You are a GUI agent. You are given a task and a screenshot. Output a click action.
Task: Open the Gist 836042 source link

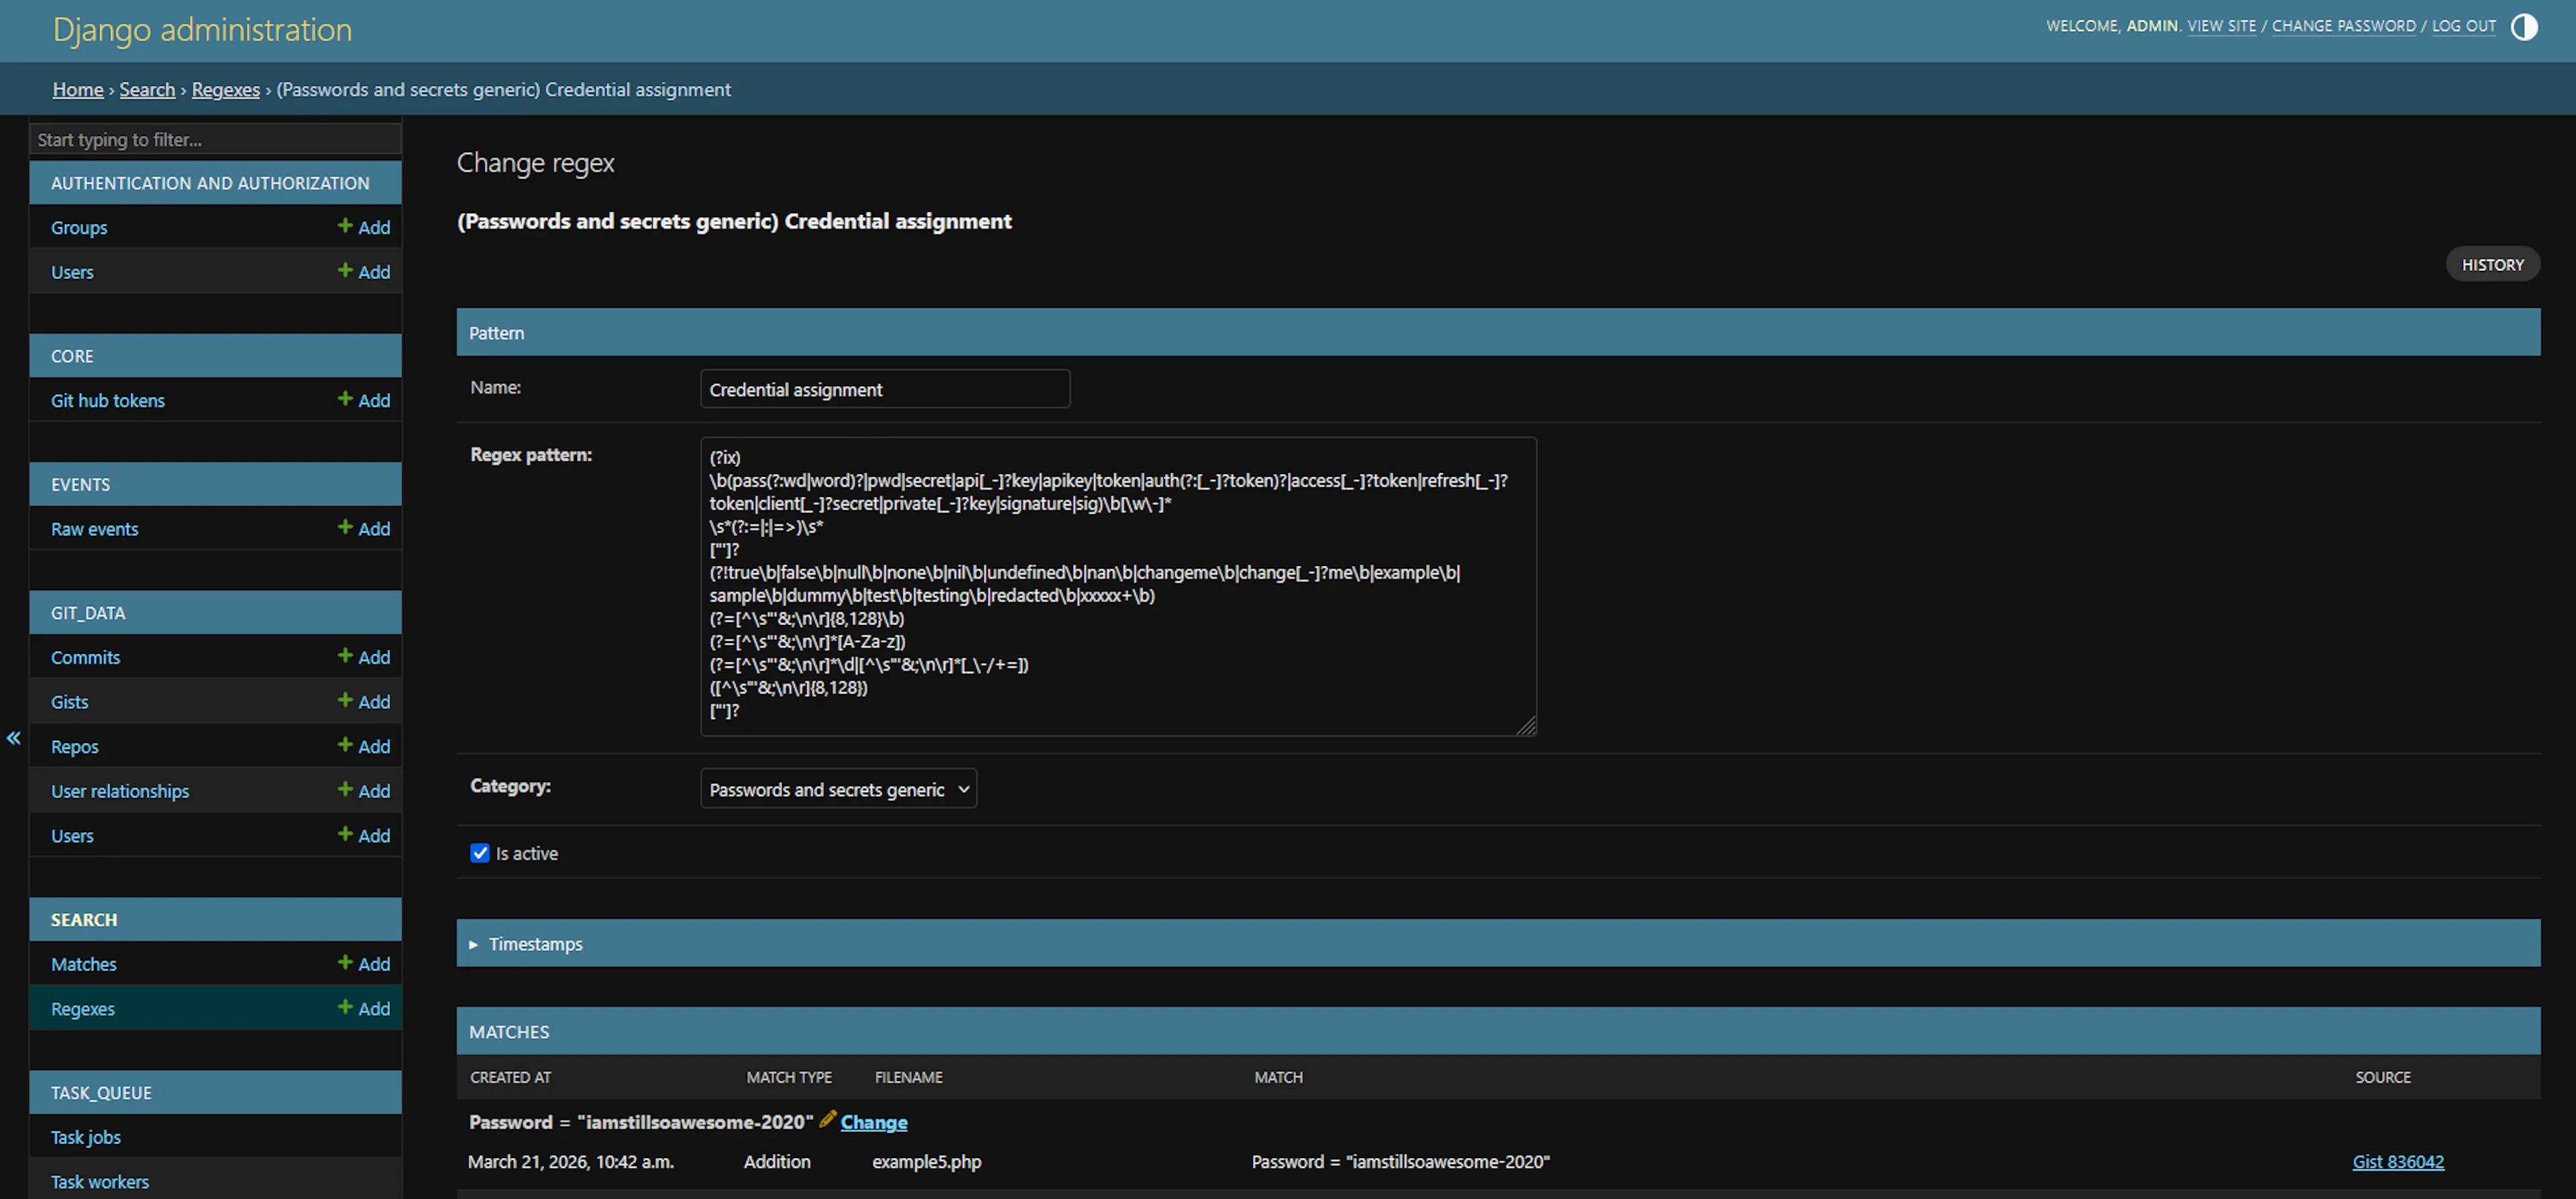click(2398, 1162)
